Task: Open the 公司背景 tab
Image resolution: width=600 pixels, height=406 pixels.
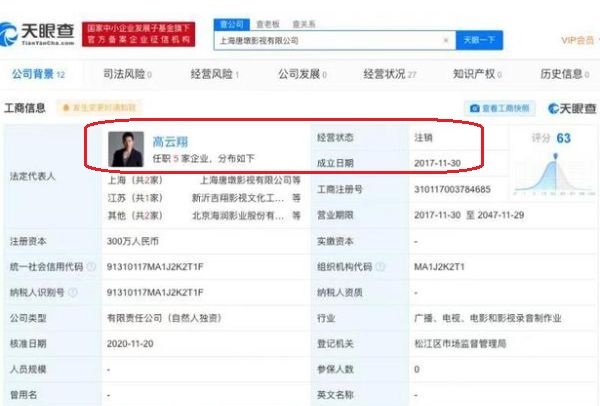Action: pos(38,74)
